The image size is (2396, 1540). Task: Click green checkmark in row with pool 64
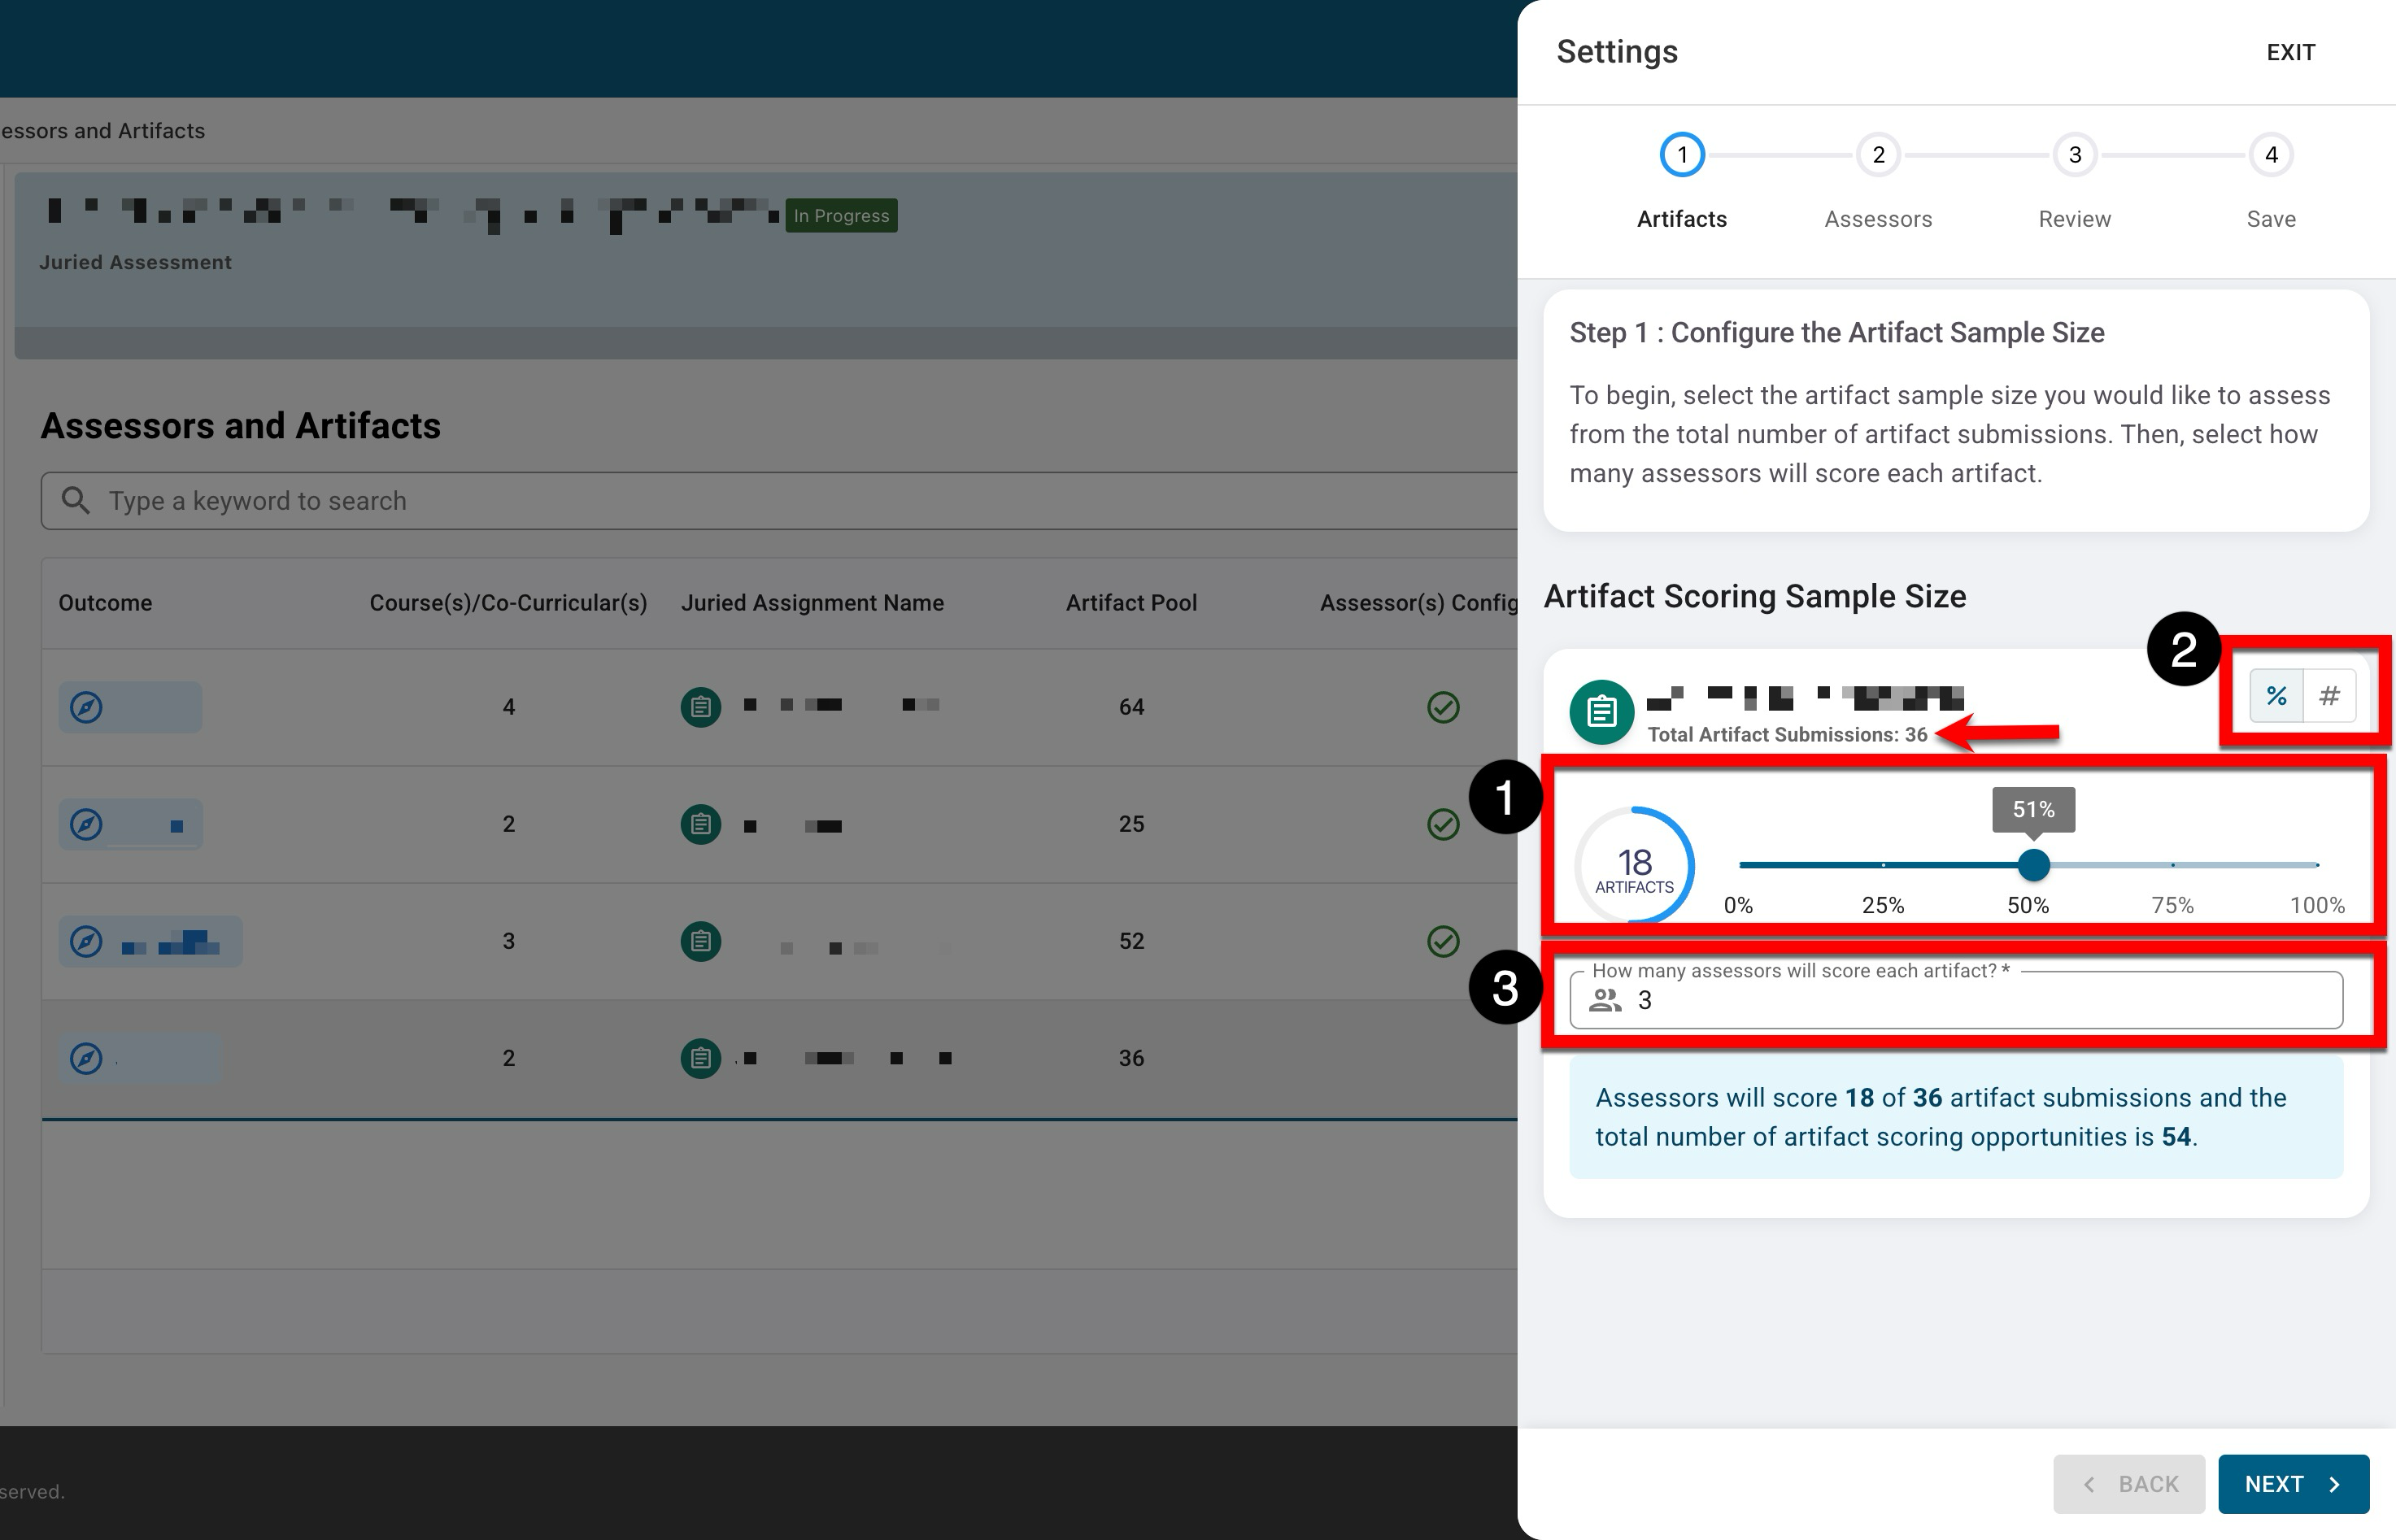point(1442,708)
